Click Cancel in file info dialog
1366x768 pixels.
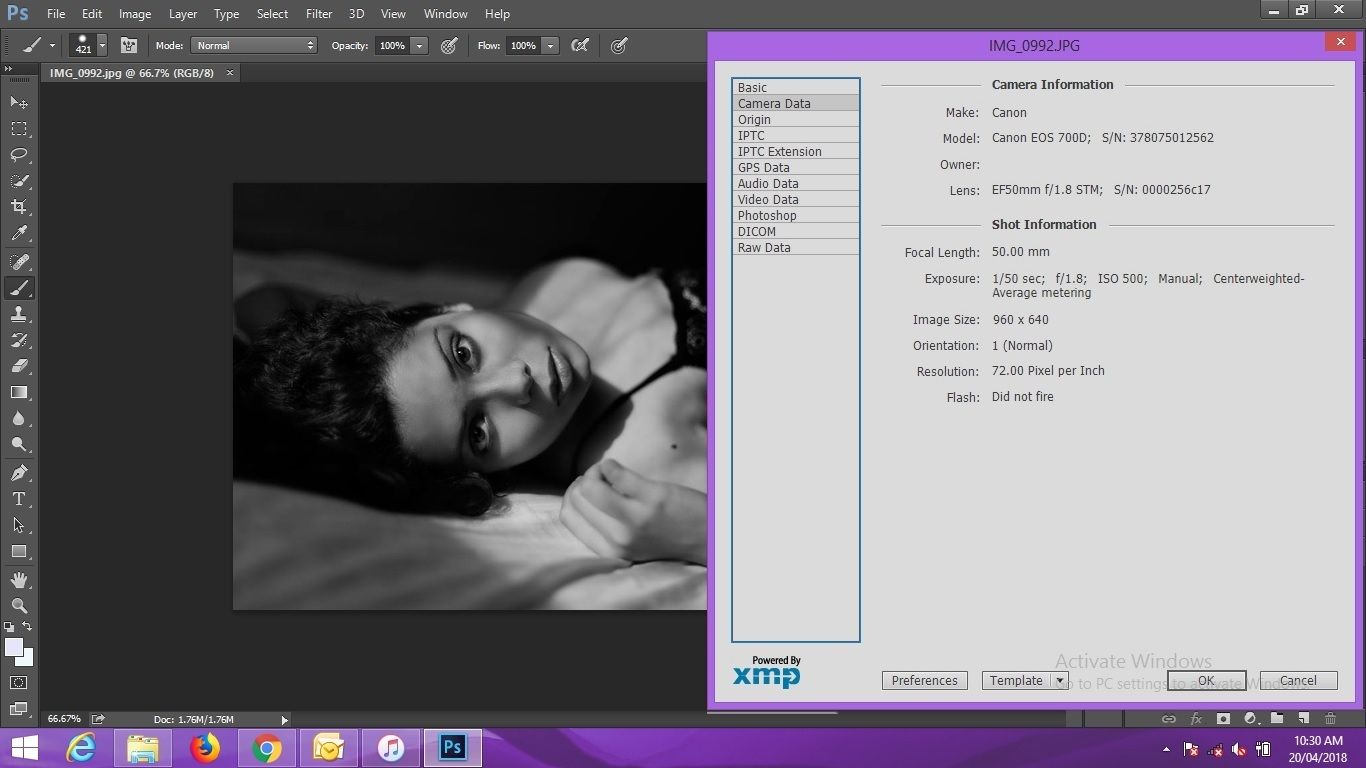click(x=1298, y=681)
